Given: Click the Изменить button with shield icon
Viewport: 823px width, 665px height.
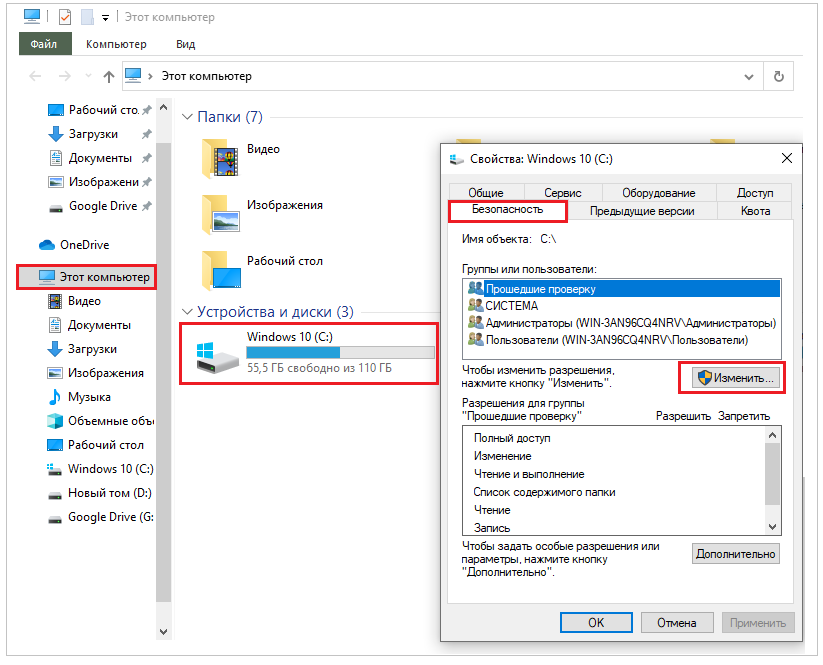Looking at the screenshot, I should pyautogui.click(x=735, y=378).
